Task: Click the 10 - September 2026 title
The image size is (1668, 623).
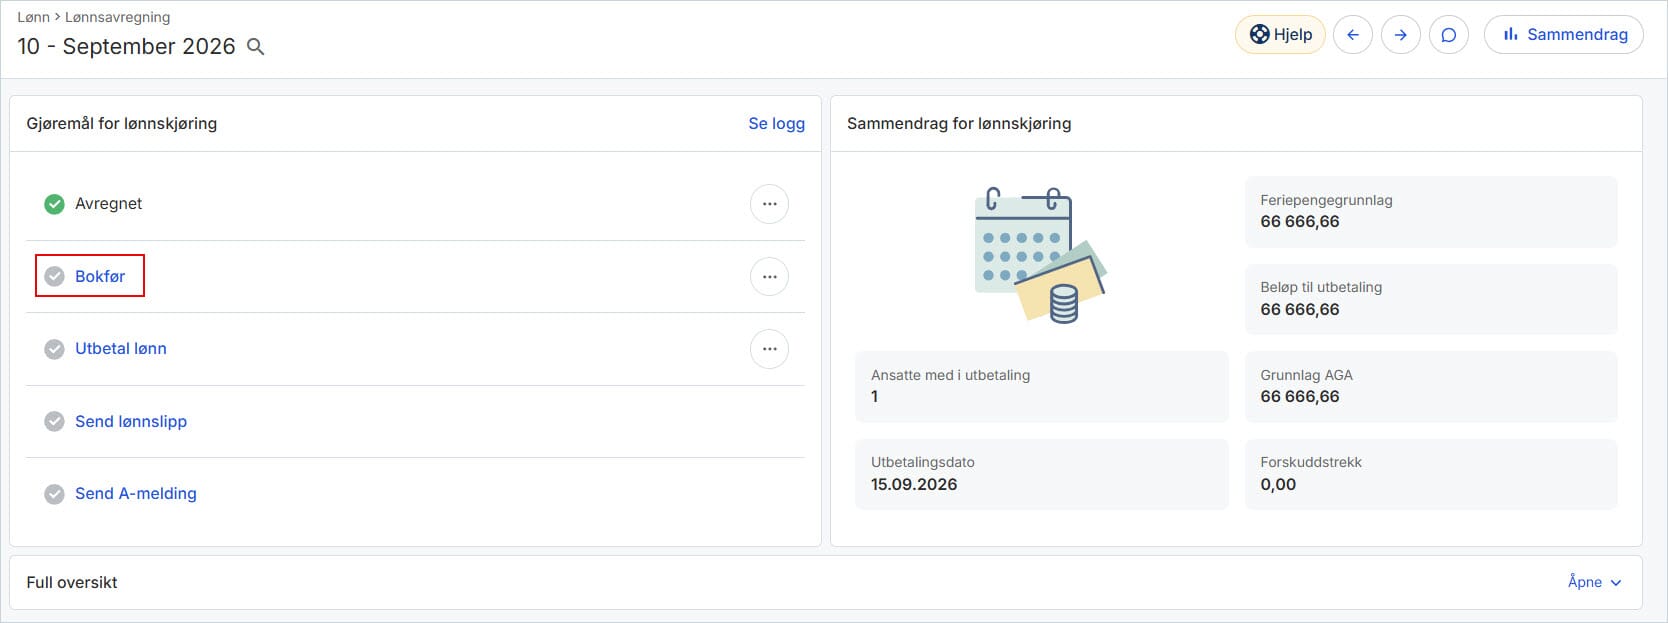Action: (126, 47)
